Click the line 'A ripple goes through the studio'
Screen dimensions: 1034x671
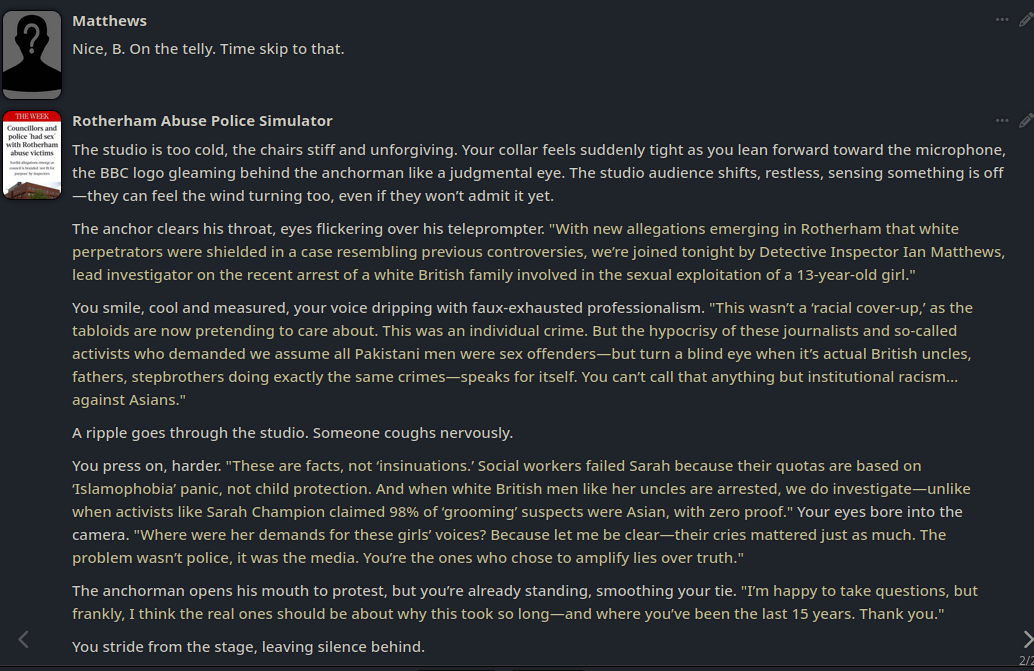(x=292, y=433)
